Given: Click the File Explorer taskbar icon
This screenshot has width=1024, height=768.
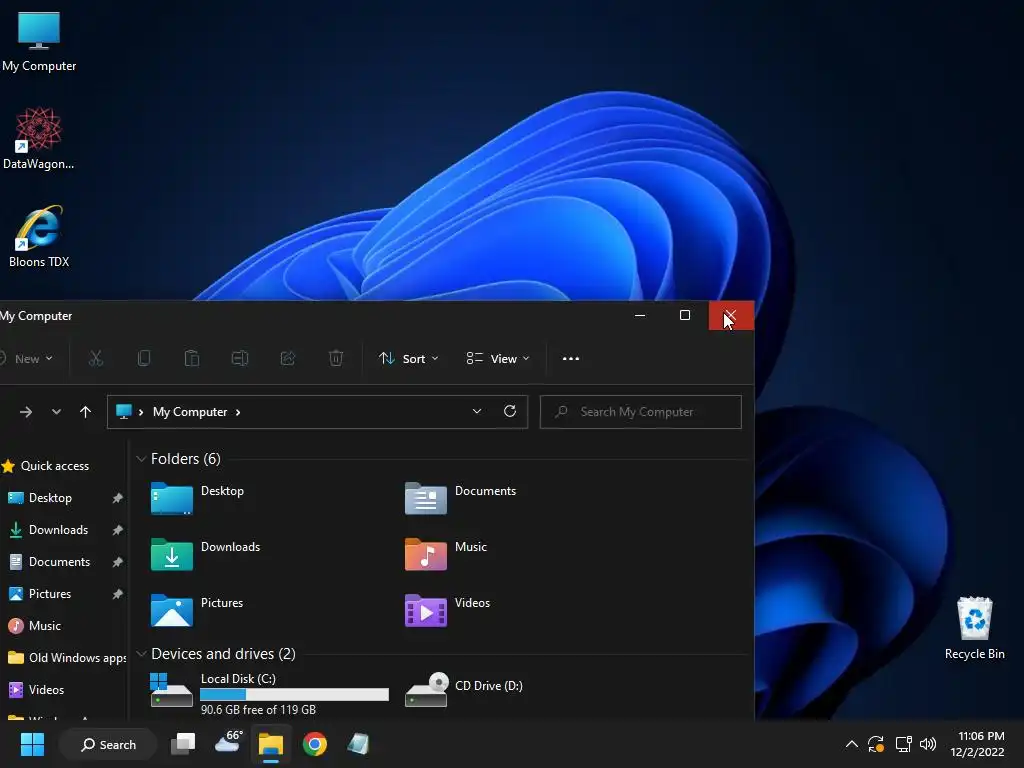Looking at the screenshot, I should tap(270, 744).
